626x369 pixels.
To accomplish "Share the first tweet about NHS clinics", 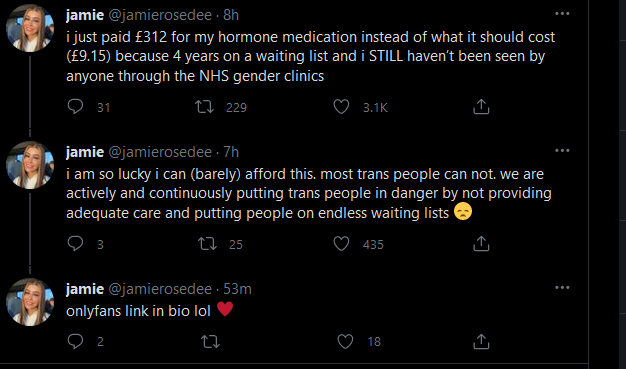I will click(481, 107).
